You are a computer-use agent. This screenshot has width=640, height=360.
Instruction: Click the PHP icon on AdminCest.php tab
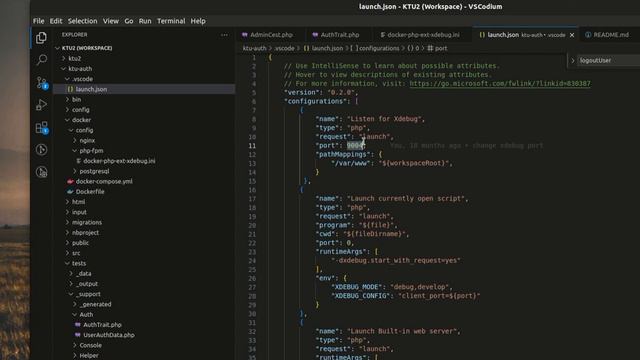[x=244, y=35]
